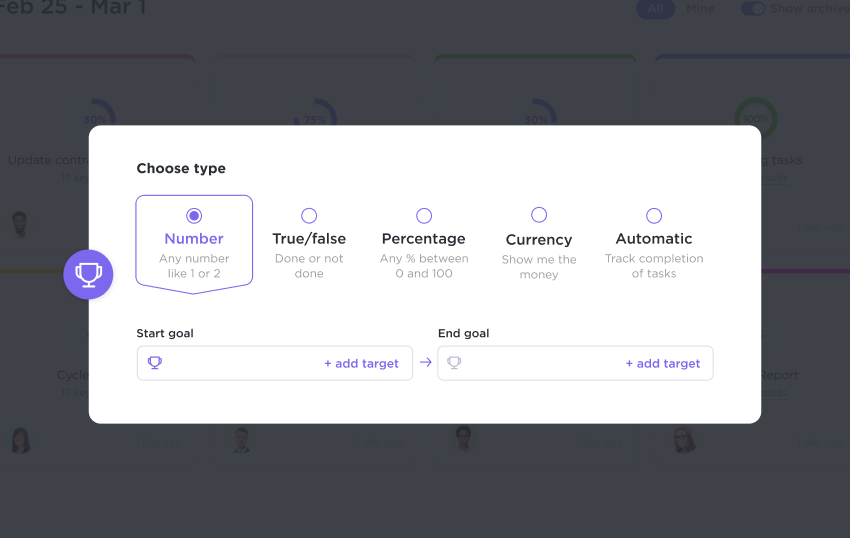
Task: Switch to the All filter tab
Action: (655, 9)
